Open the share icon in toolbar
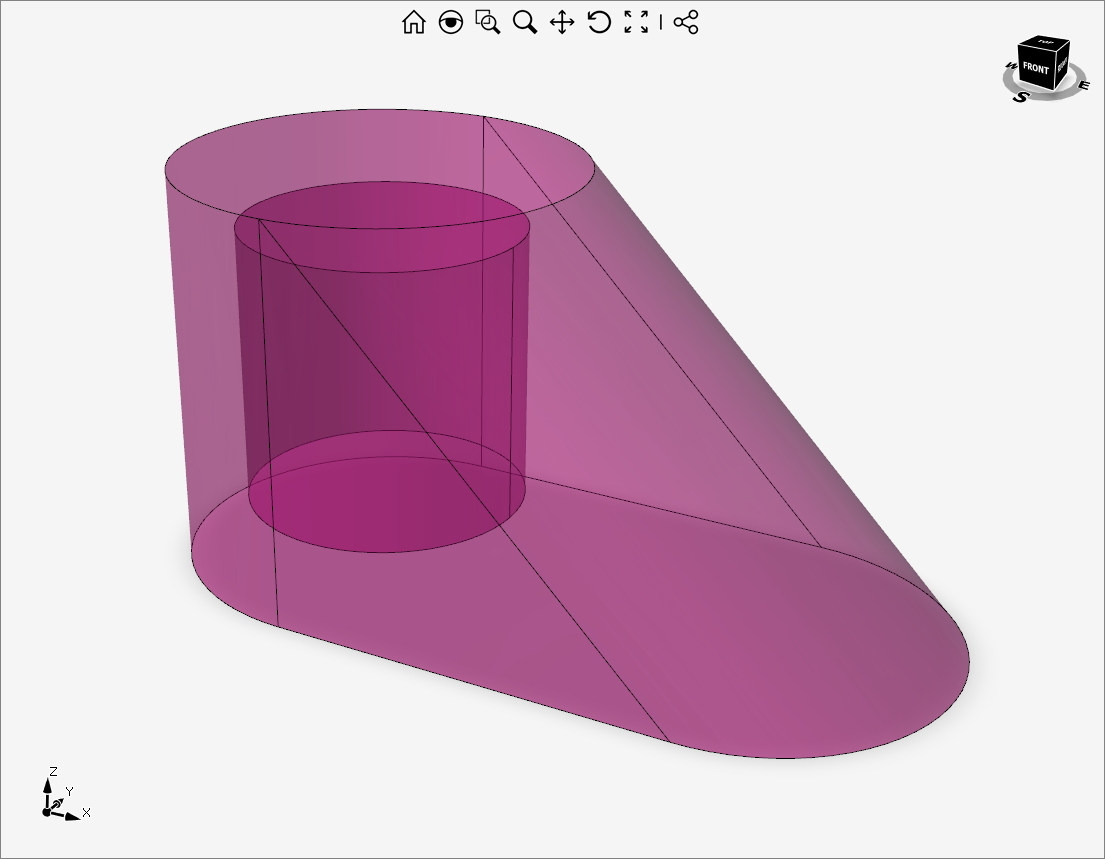 (x=686, y=22)
